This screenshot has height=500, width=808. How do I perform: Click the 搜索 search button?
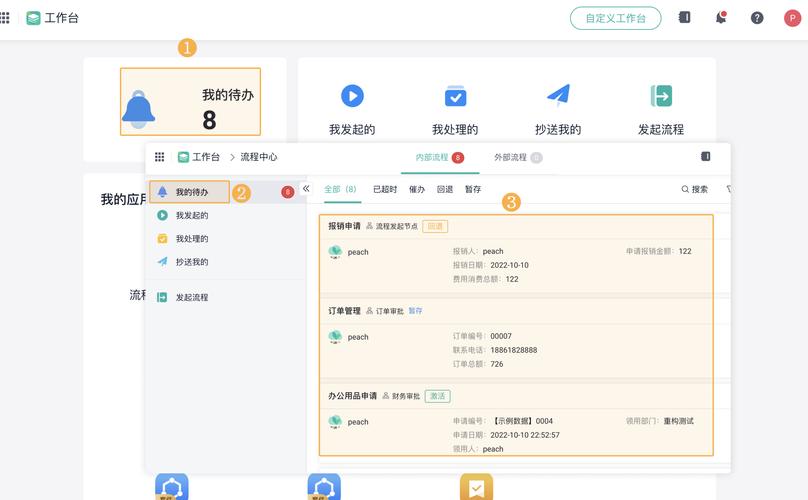pos(695,189)
